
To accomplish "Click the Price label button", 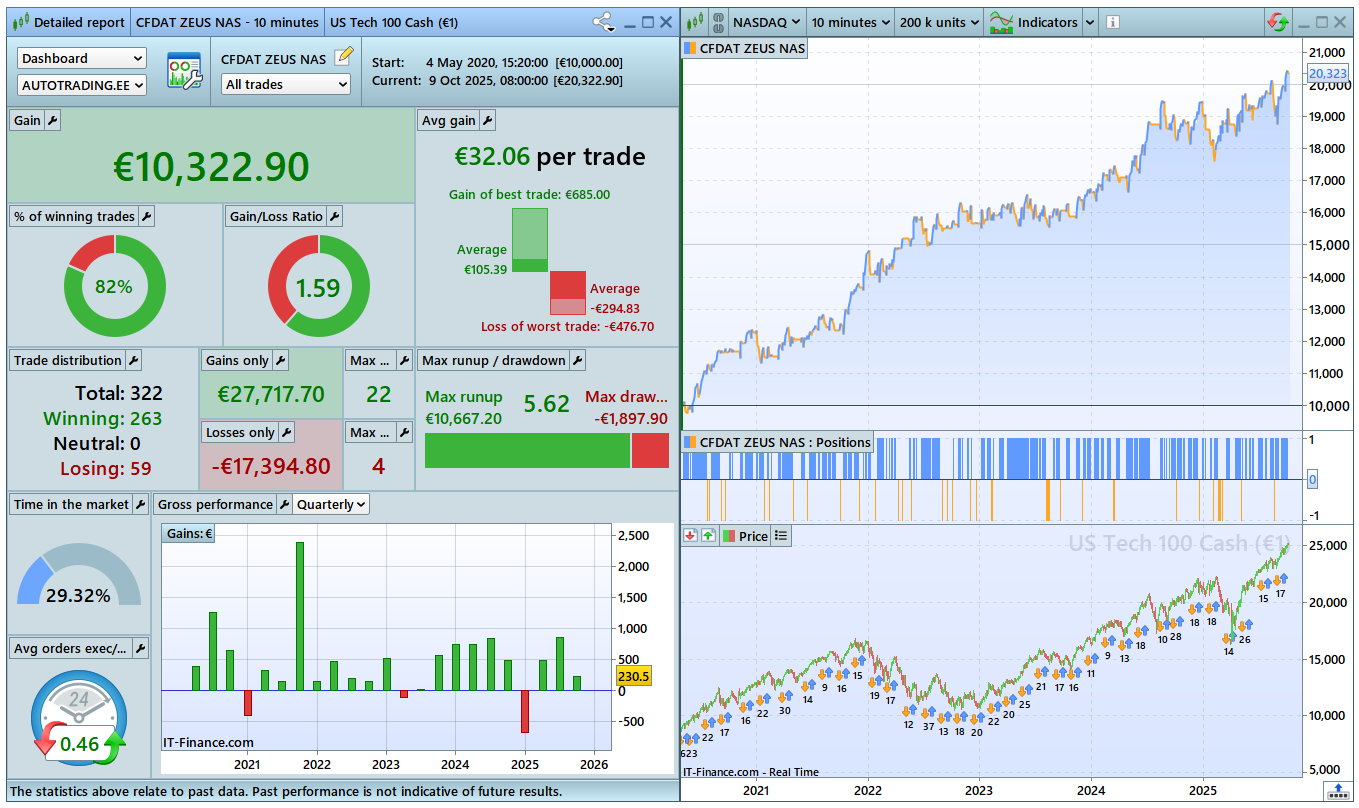I will click(x=745, y=536).
